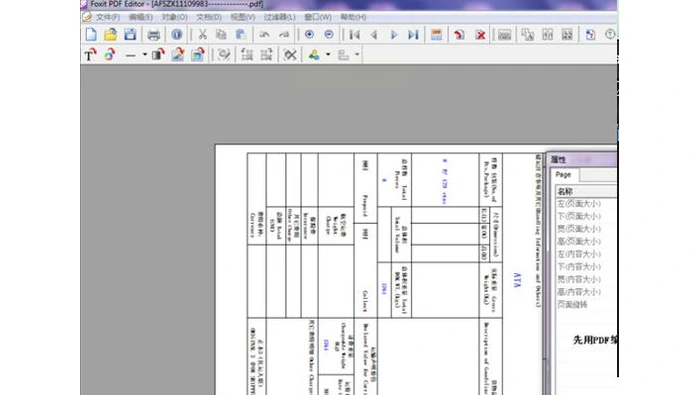
Task: Click the 'Collect' text in the document table
Action: tap(365, 300)
